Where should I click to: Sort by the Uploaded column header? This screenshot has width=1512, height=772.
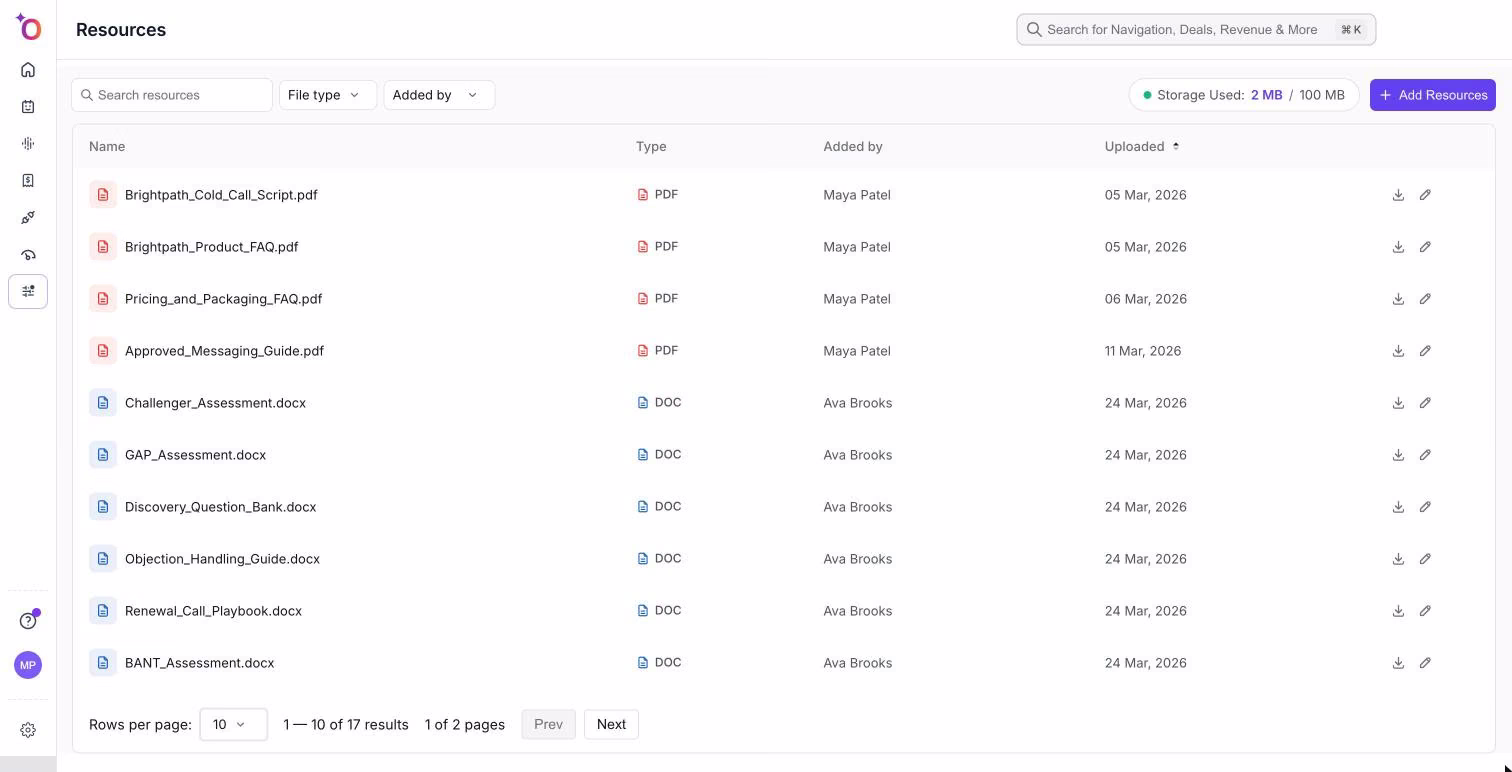tap(1142, 147)
